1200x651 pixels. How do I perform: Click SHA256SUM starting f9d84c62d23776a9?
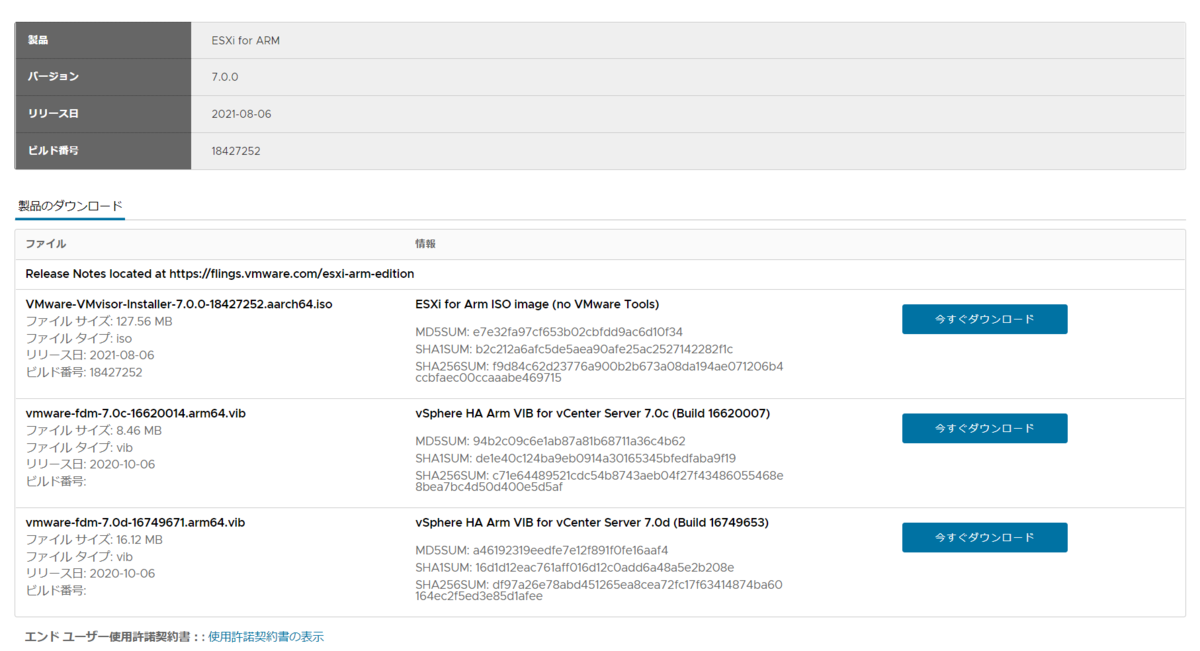[x=599, y=372]
